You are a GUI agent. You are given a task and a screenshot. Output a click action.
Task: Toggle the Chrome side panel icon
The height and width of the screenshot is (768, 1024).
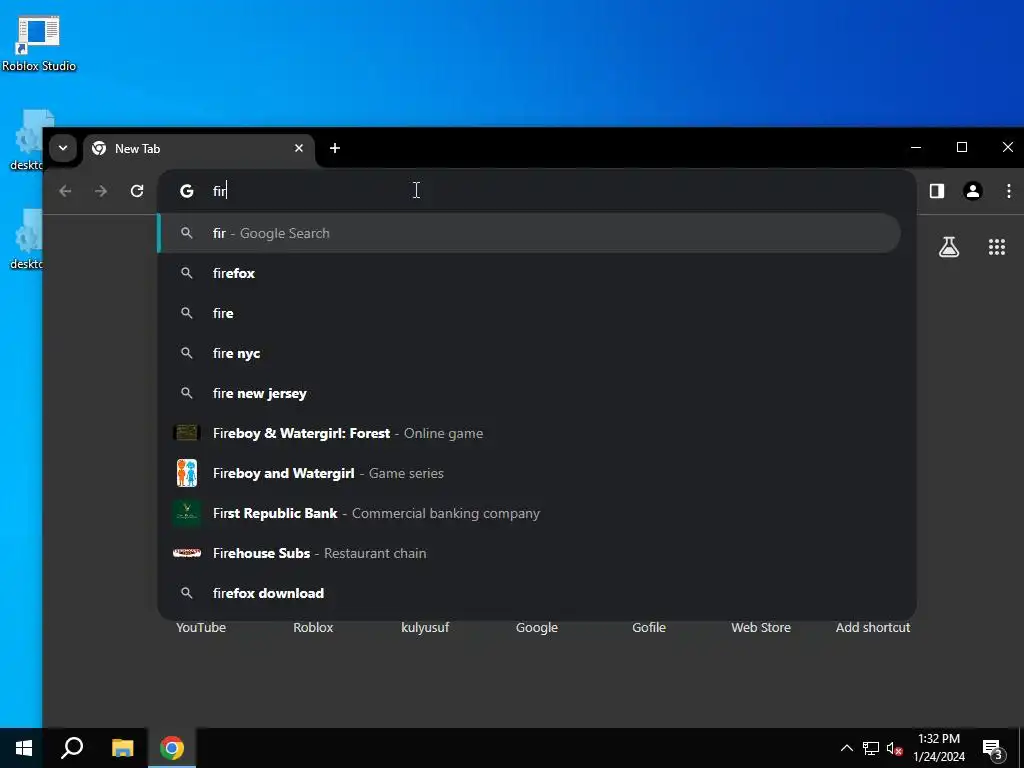tap(936, 191)
